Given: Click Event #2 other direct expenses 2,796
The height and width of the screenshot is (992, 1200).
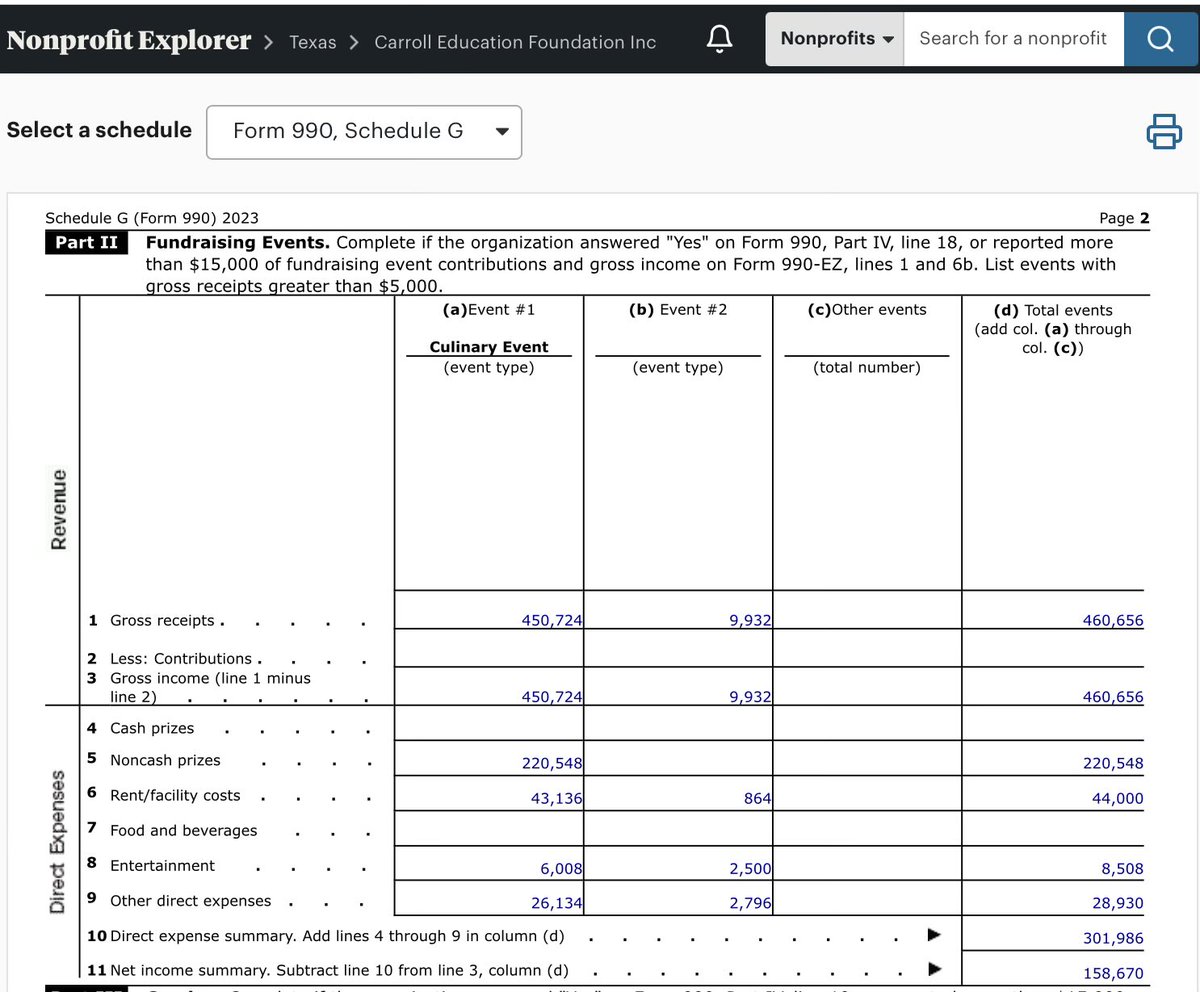Looking at the screenshot, I should [750, 904].
